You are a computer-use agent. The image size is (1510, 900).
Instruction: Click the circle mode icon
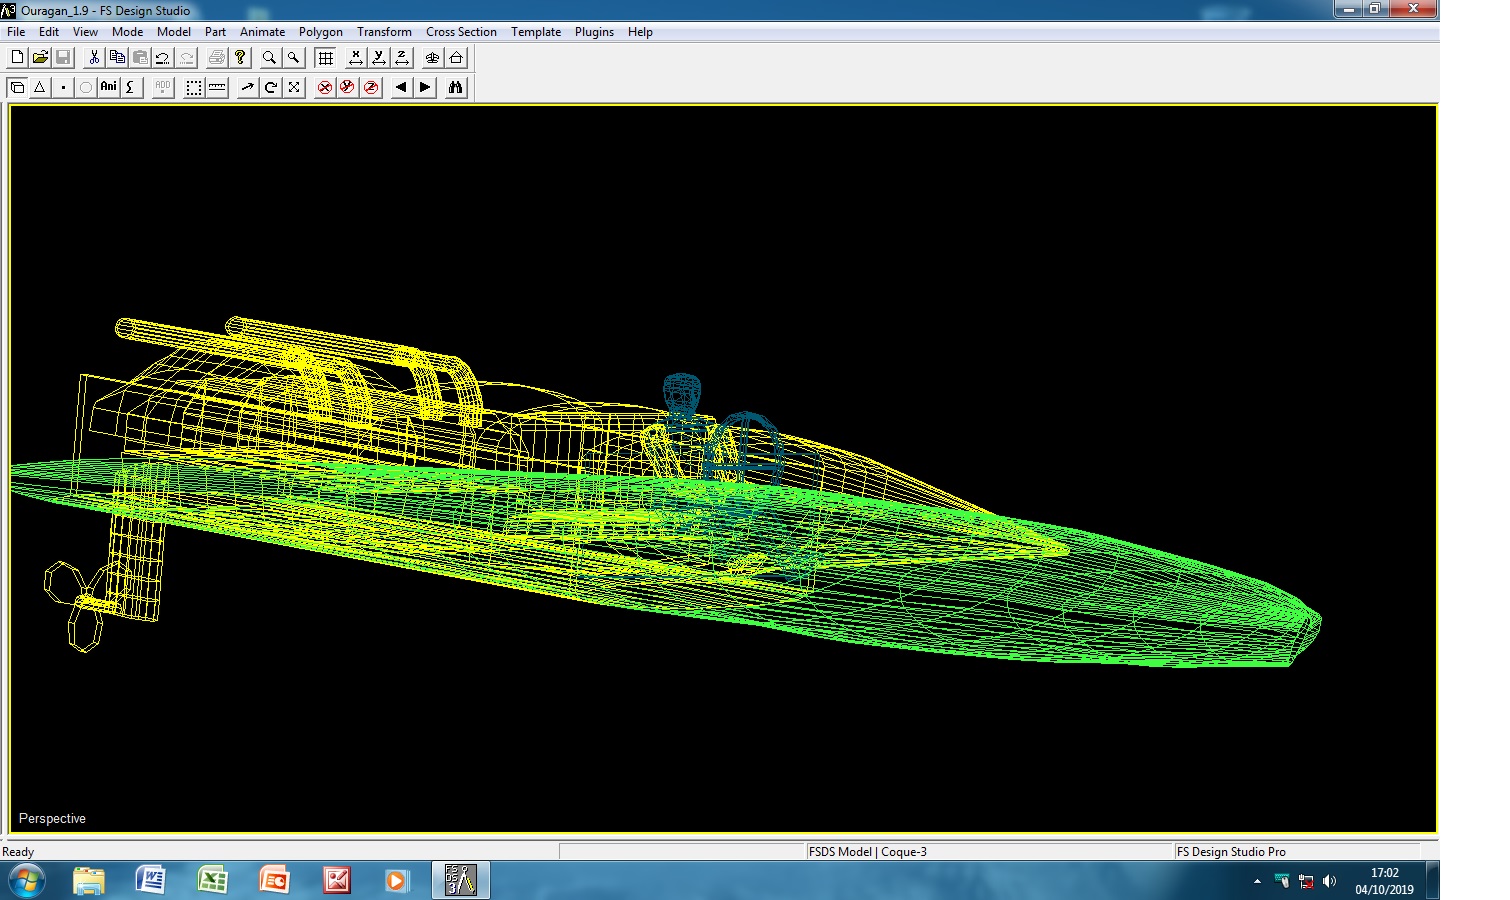pos(86,87)
